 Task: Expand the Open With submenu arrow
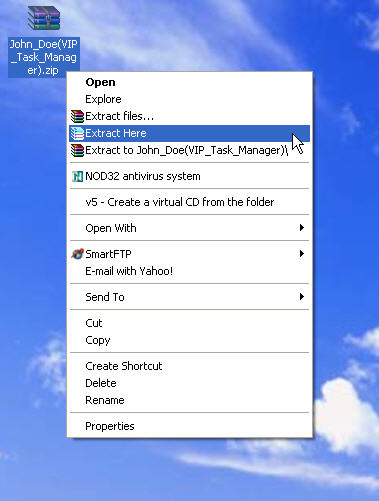[x=302, y=228]
